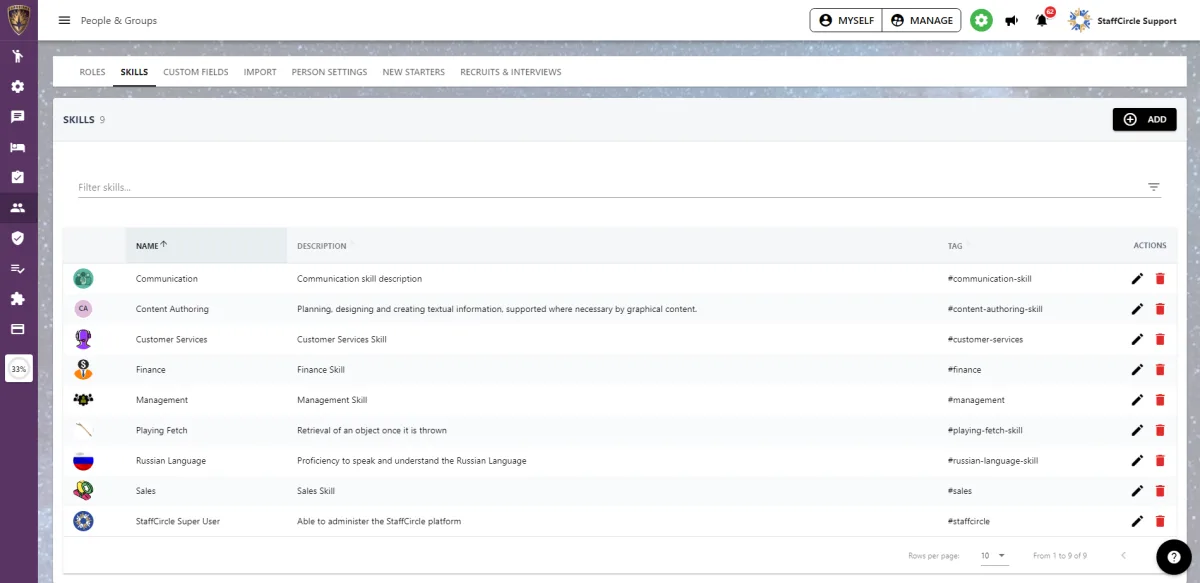The image size is (1200, 583).
Task: Open the RECRUITS & INTERVIEWS tab
Action: pyautogui.click(x=510, y=72)
